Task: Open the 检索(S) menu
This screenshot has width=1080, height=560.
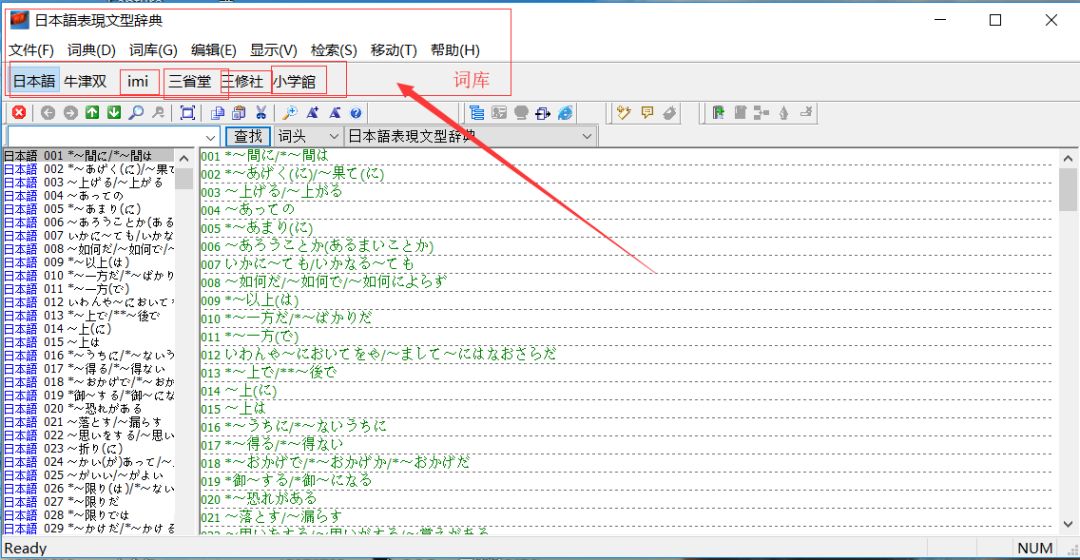Action: pos(333,50)
